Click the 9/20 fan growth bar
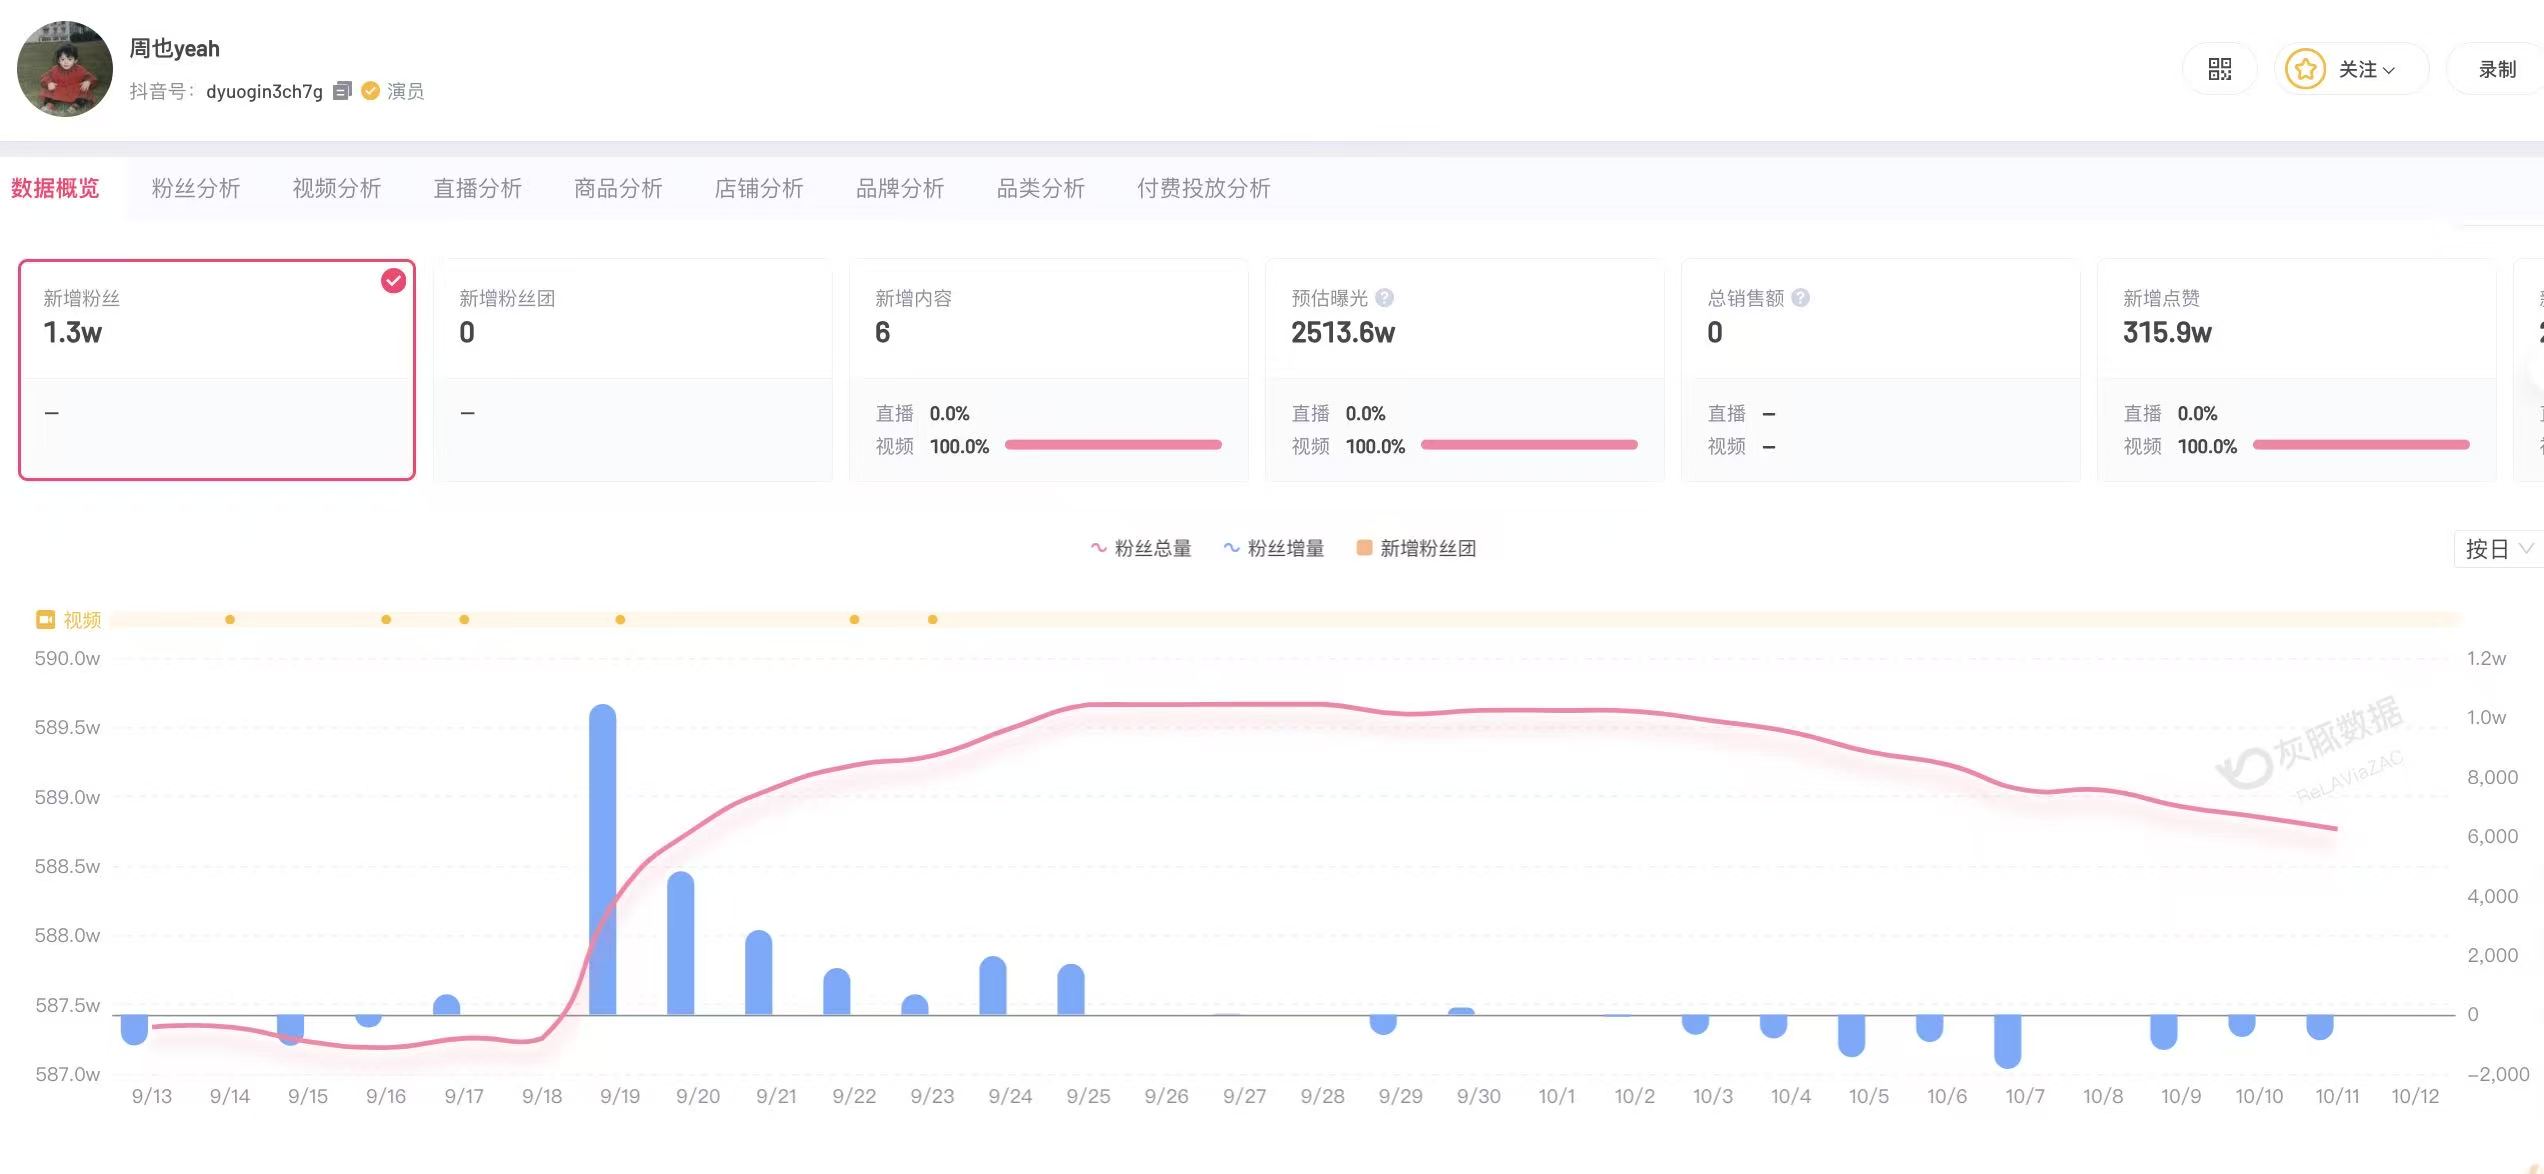The image size is (2544, 1174). coord(681,943)
